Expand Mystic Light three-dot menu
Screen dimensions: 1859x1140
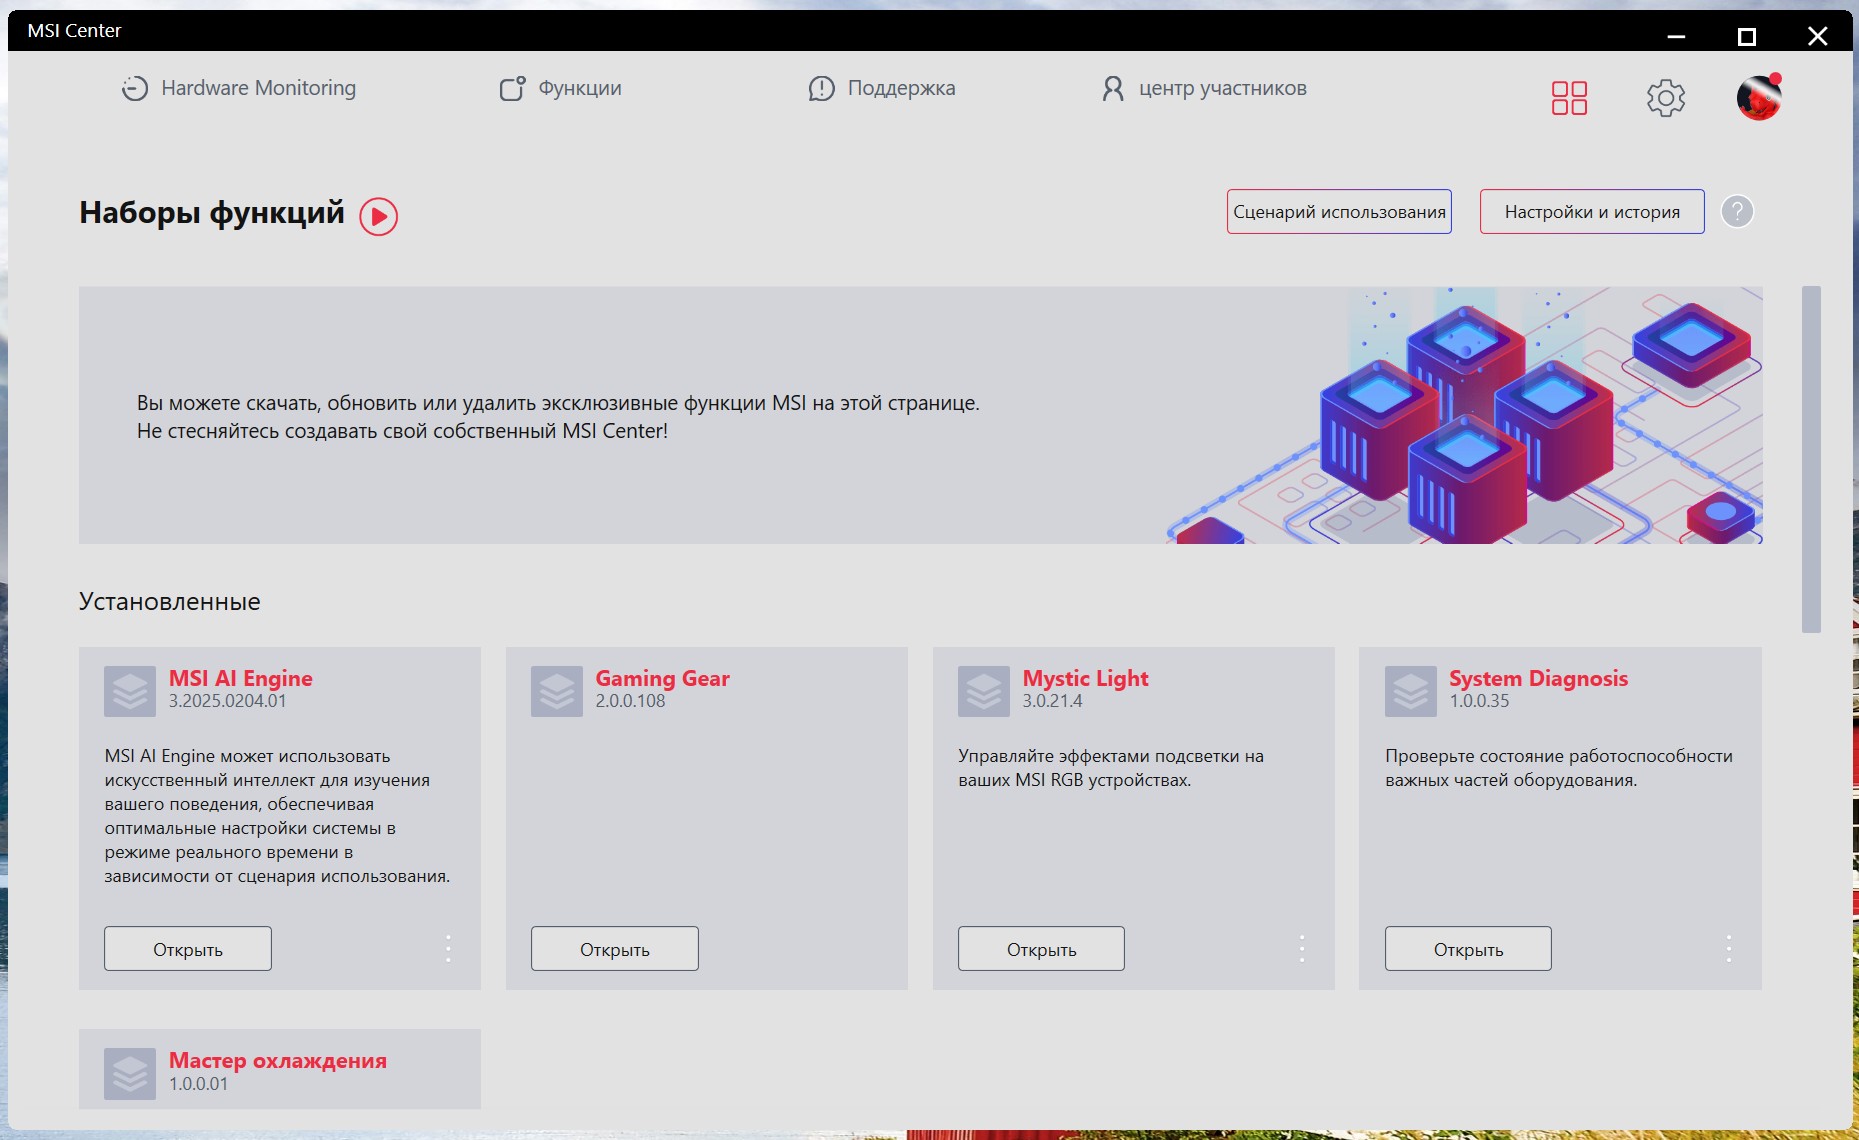click(x=1302, y=948)
